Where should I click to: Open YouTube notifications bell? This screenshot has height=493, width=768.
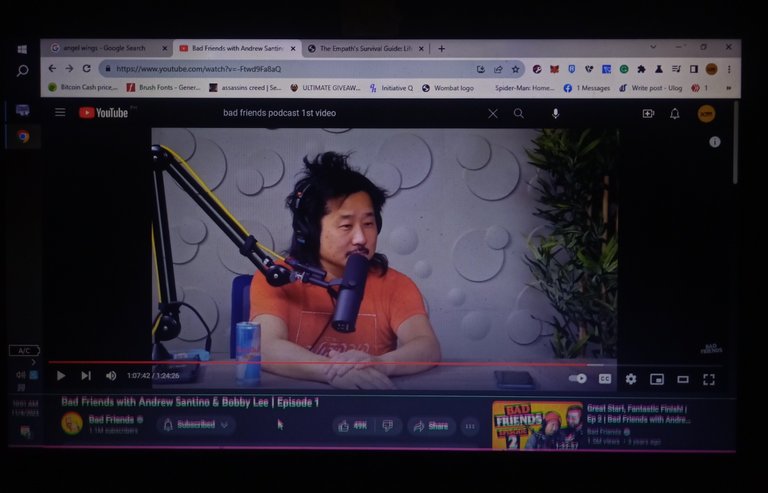pyautogui.click(x=674, y=114)
